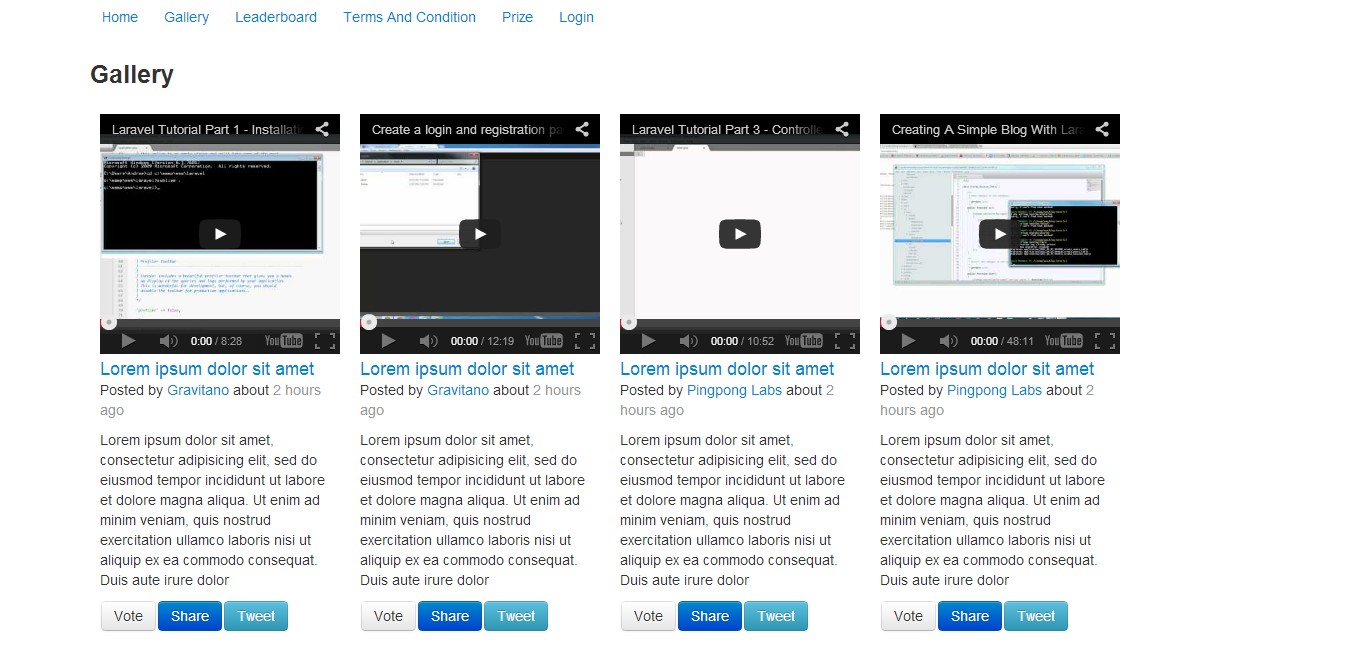1349x662 pixels.
Task: Start the login and registration video with the center play button
Action: click(480, 234)
